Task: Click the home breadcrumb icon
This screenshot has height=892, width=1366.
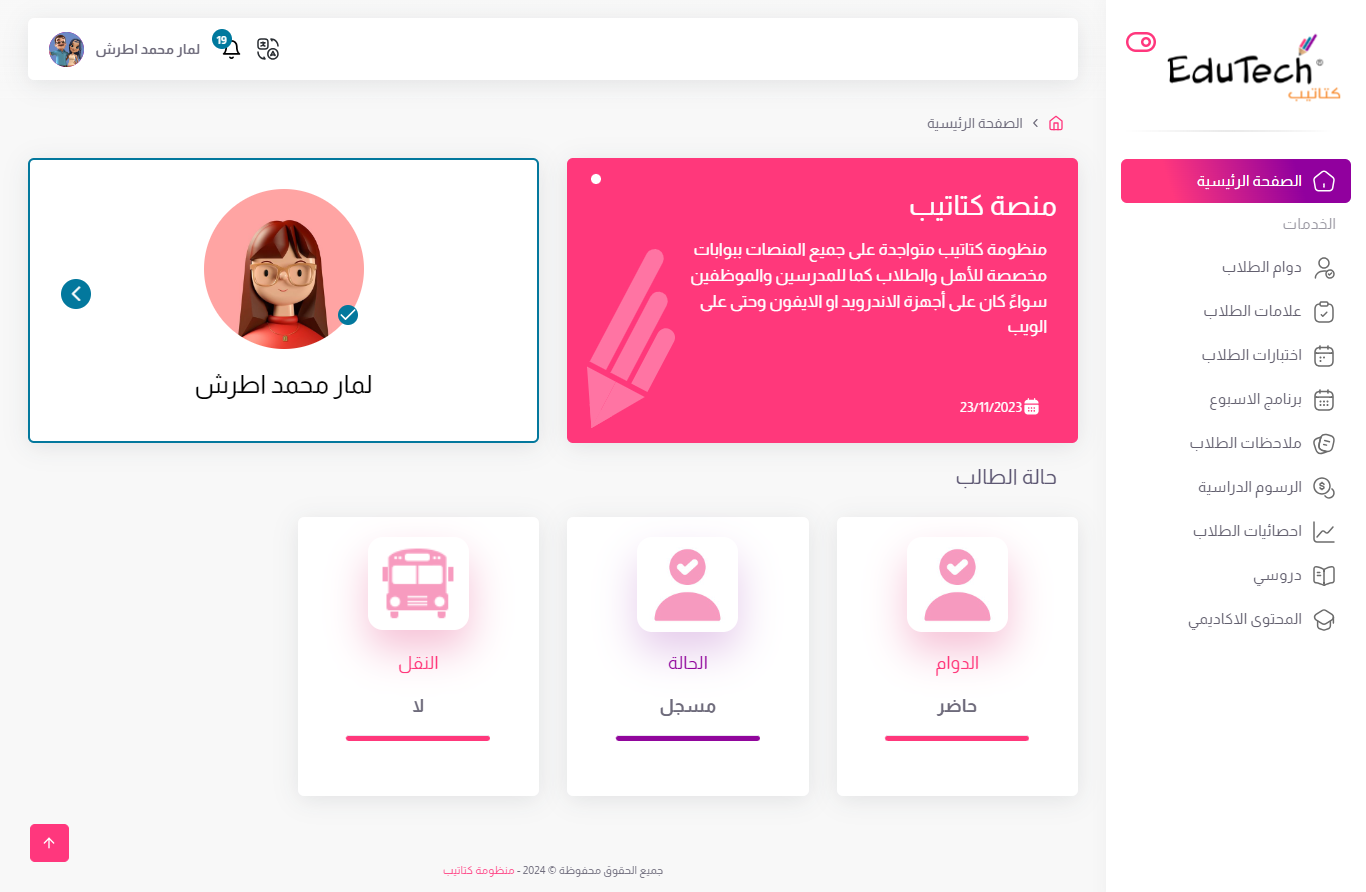Action: 1056,123
